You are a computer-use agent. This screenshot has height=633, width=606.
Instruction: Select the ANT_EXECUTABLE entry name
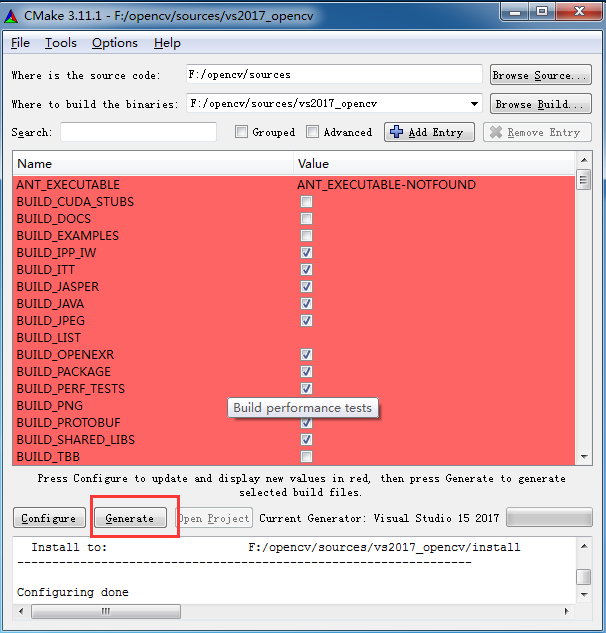click(x=68, y=184)
